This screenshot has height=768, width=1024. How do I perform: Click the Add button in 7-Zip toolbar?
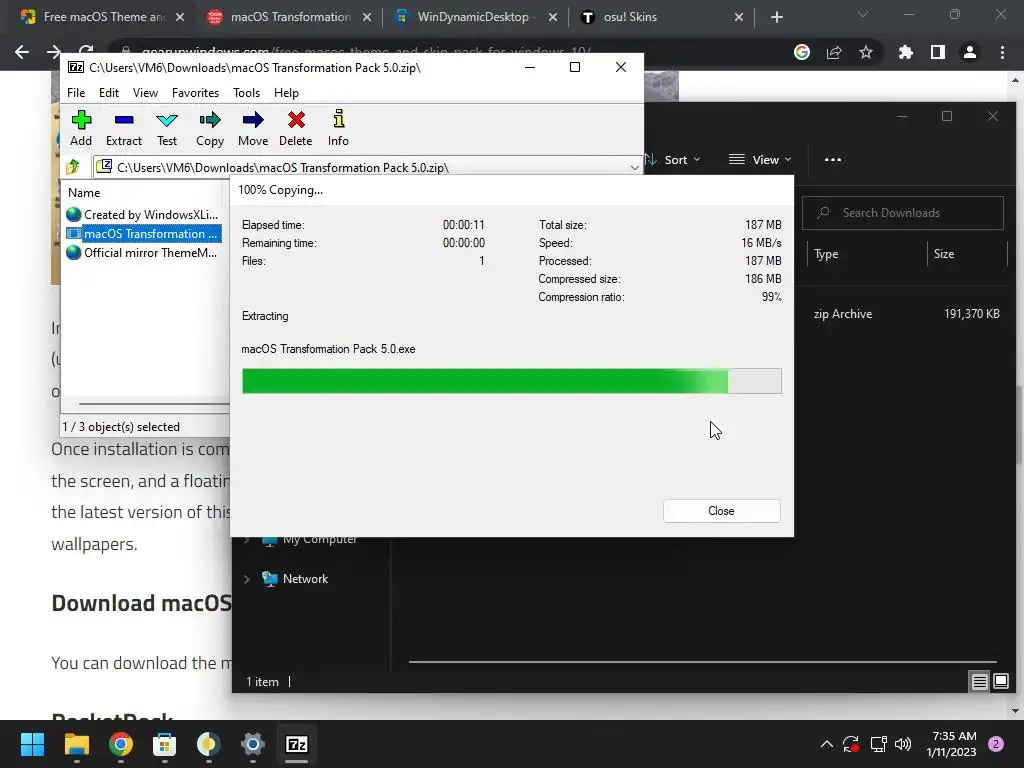(81, 128)
